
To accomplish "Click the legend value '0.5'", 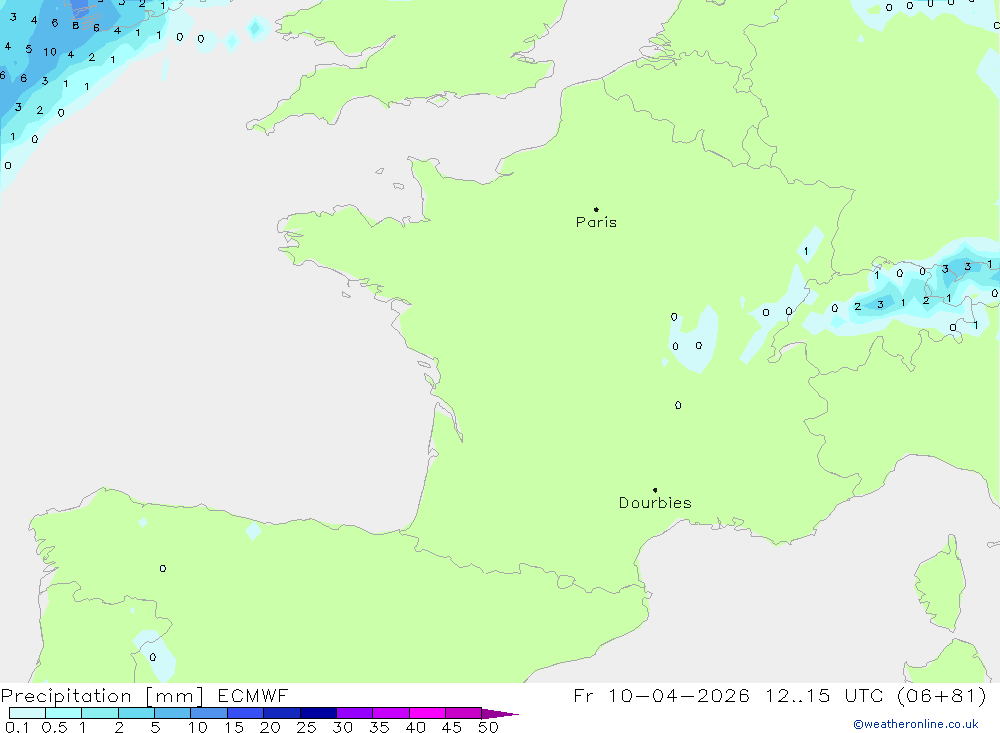I will [x=54, y=727].
